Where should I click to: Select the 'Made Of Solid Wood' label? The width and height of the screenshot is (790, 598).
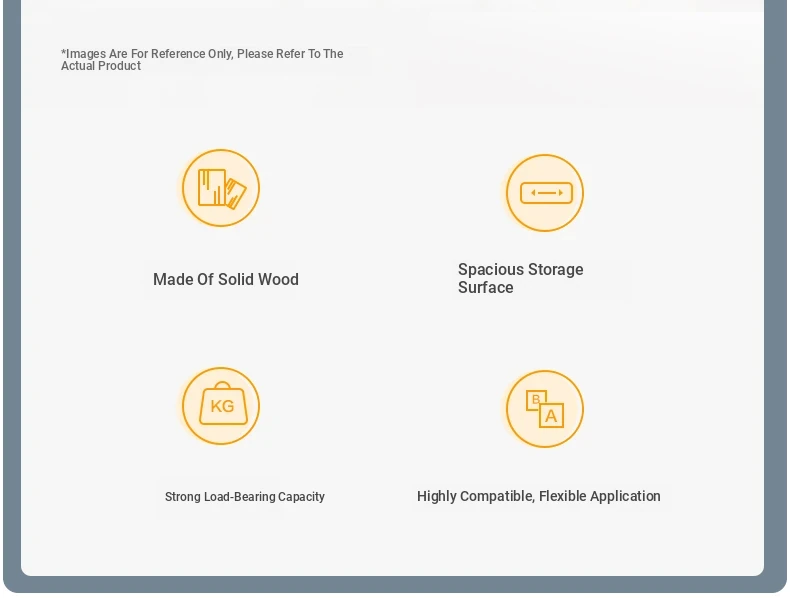[226, 280]
